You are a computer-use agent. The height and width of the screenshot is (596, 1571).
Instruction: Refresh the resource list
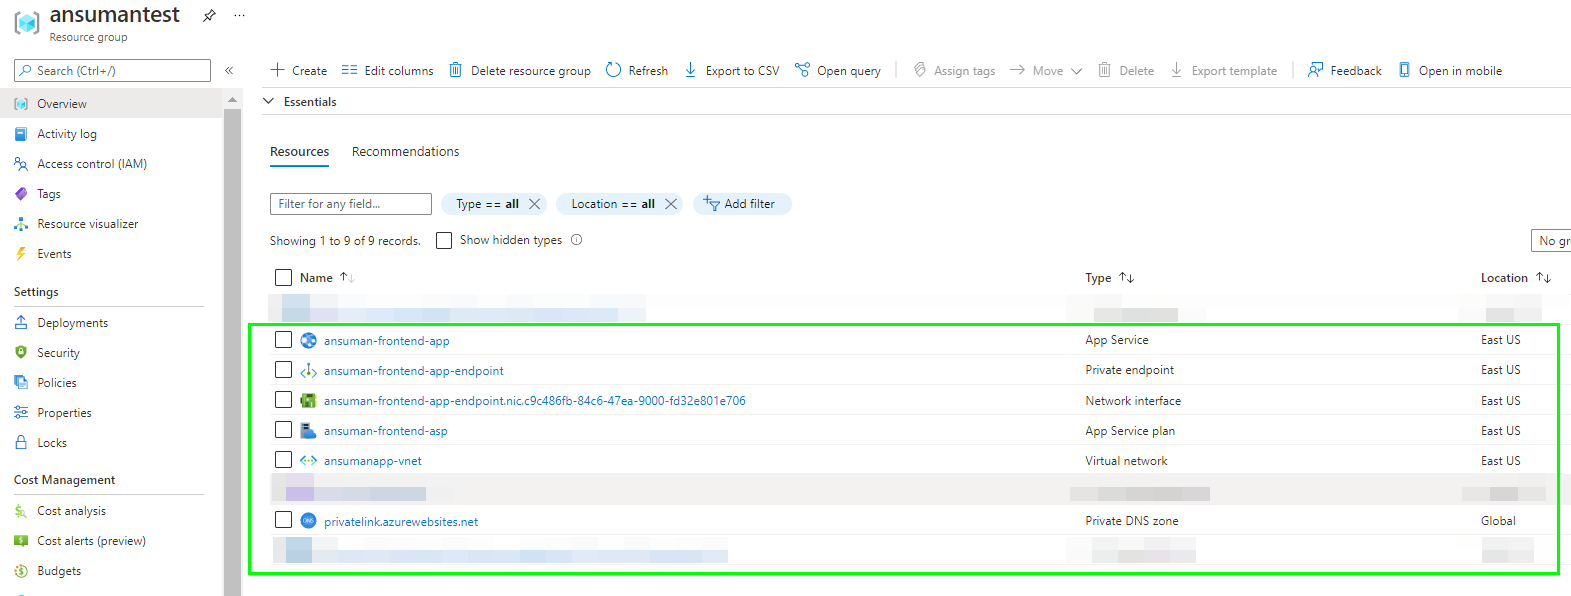(x=636, y=71)
